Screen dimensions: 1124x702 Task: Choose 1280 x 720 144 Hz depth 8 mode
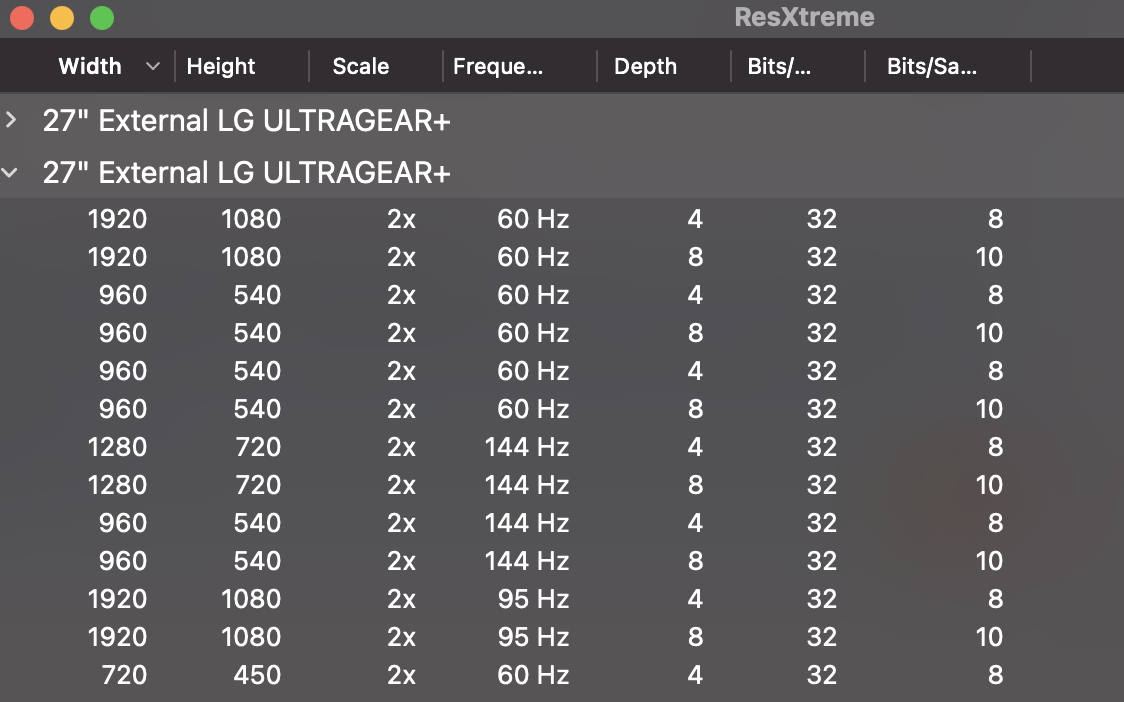tap(562, 485)
